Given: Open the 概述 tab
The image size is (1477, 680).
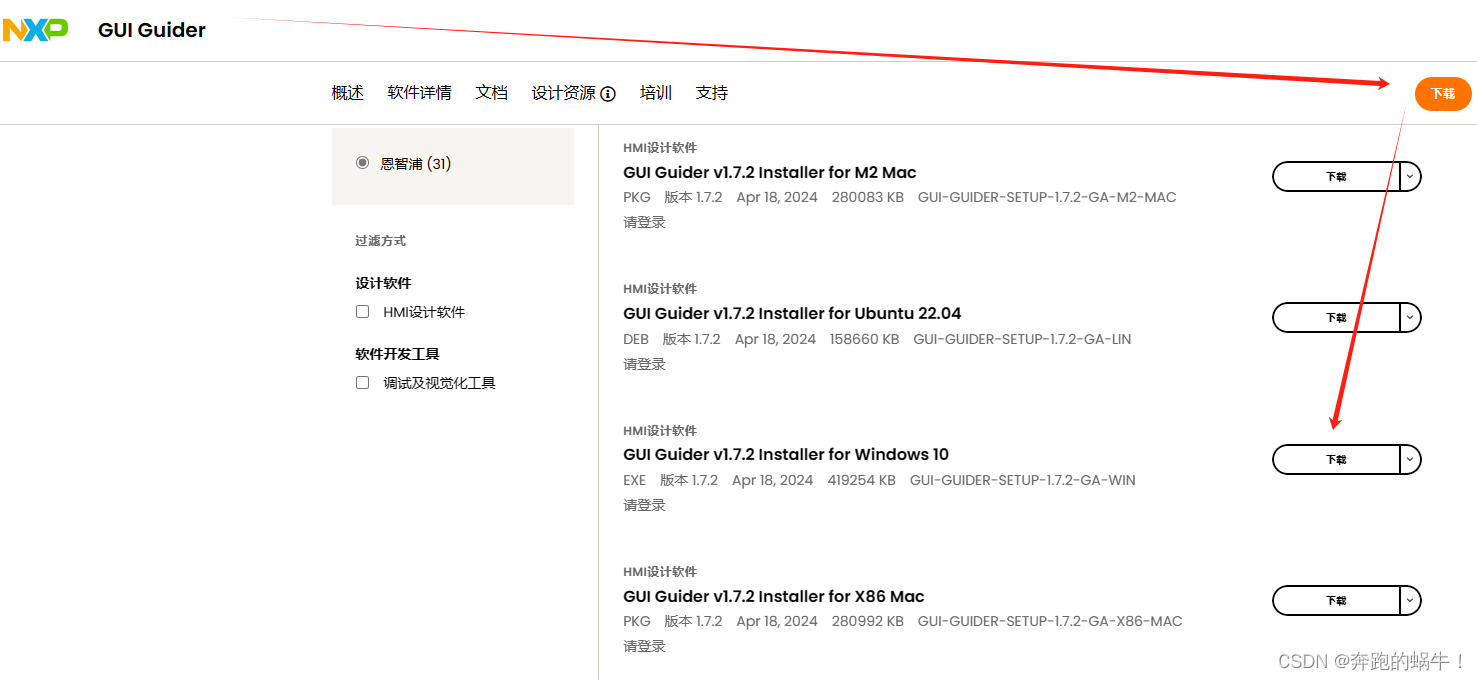Looking at the screenshot, I should click(347, 93).
